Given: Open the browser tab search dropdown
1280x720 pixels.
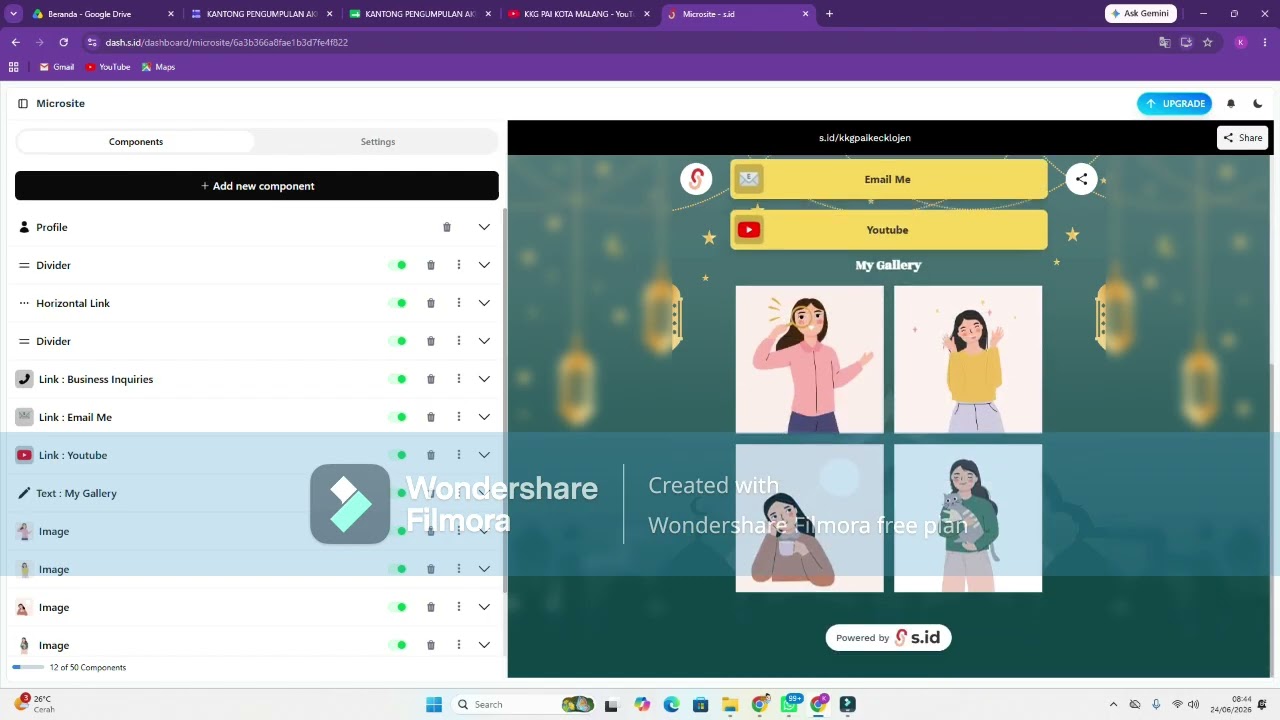Looking at the screenshot, I should (13, 14).
